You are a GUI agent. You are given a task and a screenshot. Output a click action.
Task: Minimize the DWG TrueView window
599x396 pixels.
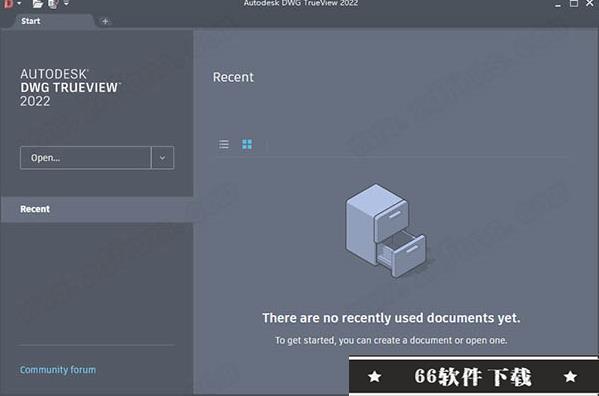(558, 4)
